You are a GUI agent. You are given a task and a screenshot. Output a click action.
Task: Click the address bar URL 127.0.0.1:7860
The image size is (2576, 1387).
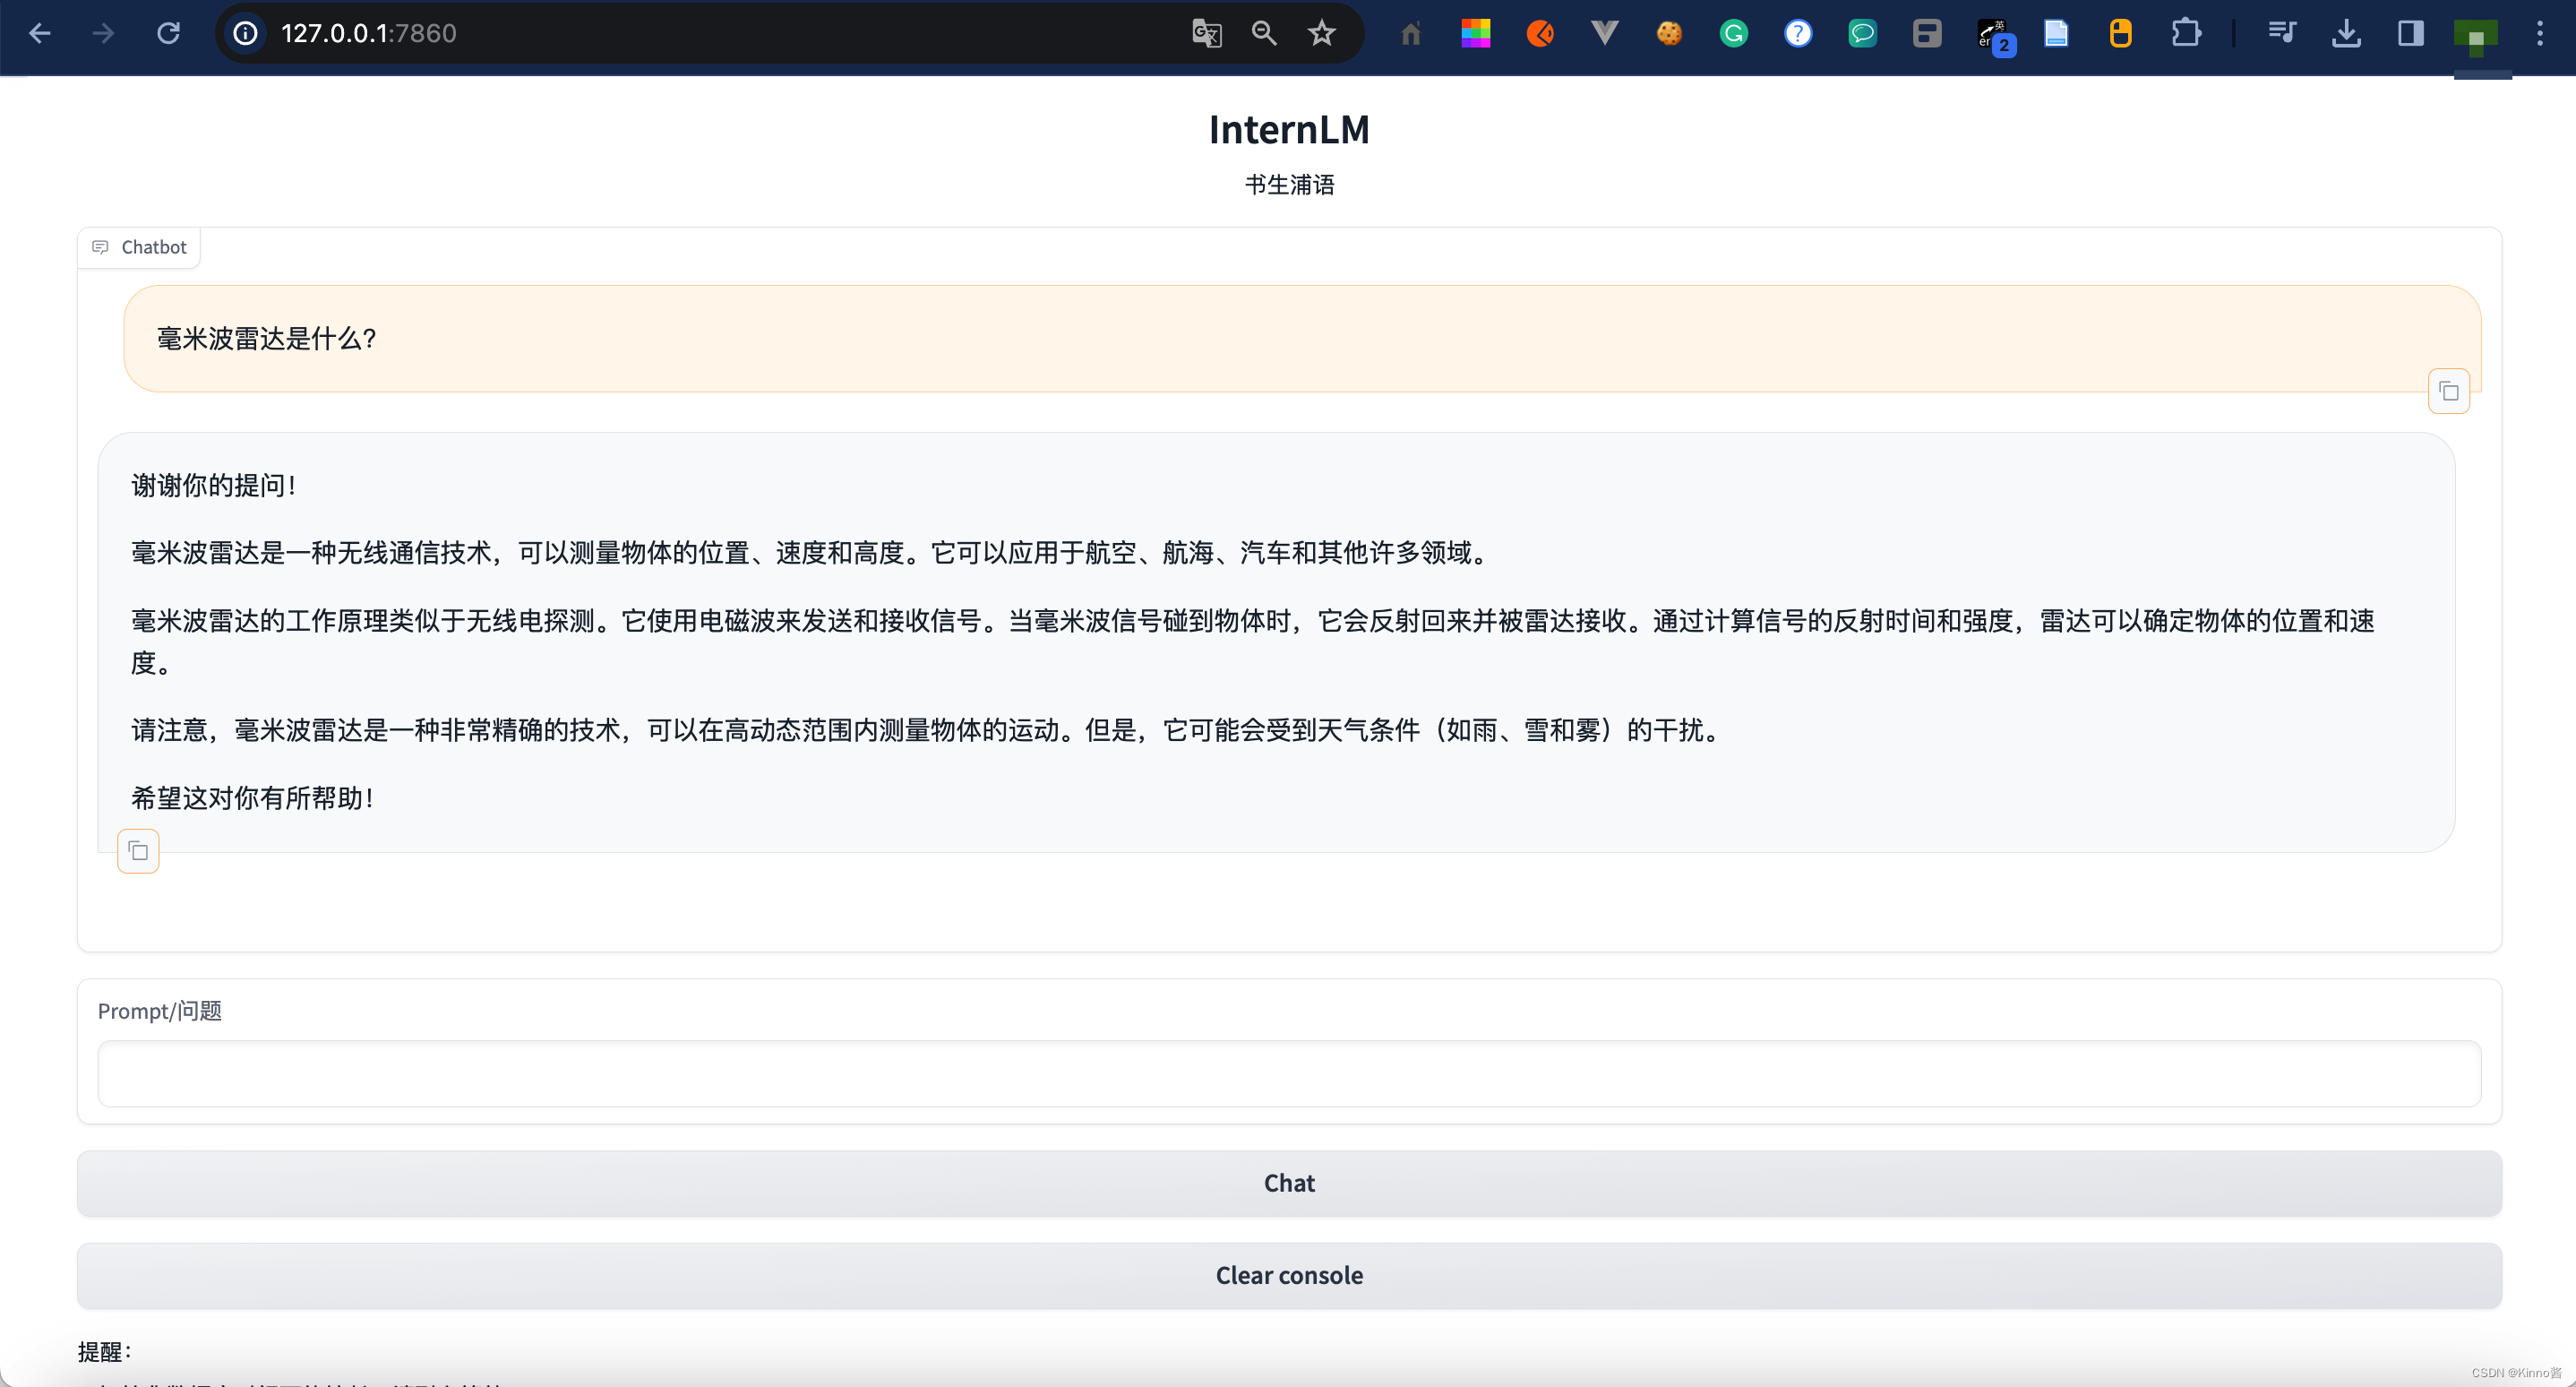tap(369, 34)
